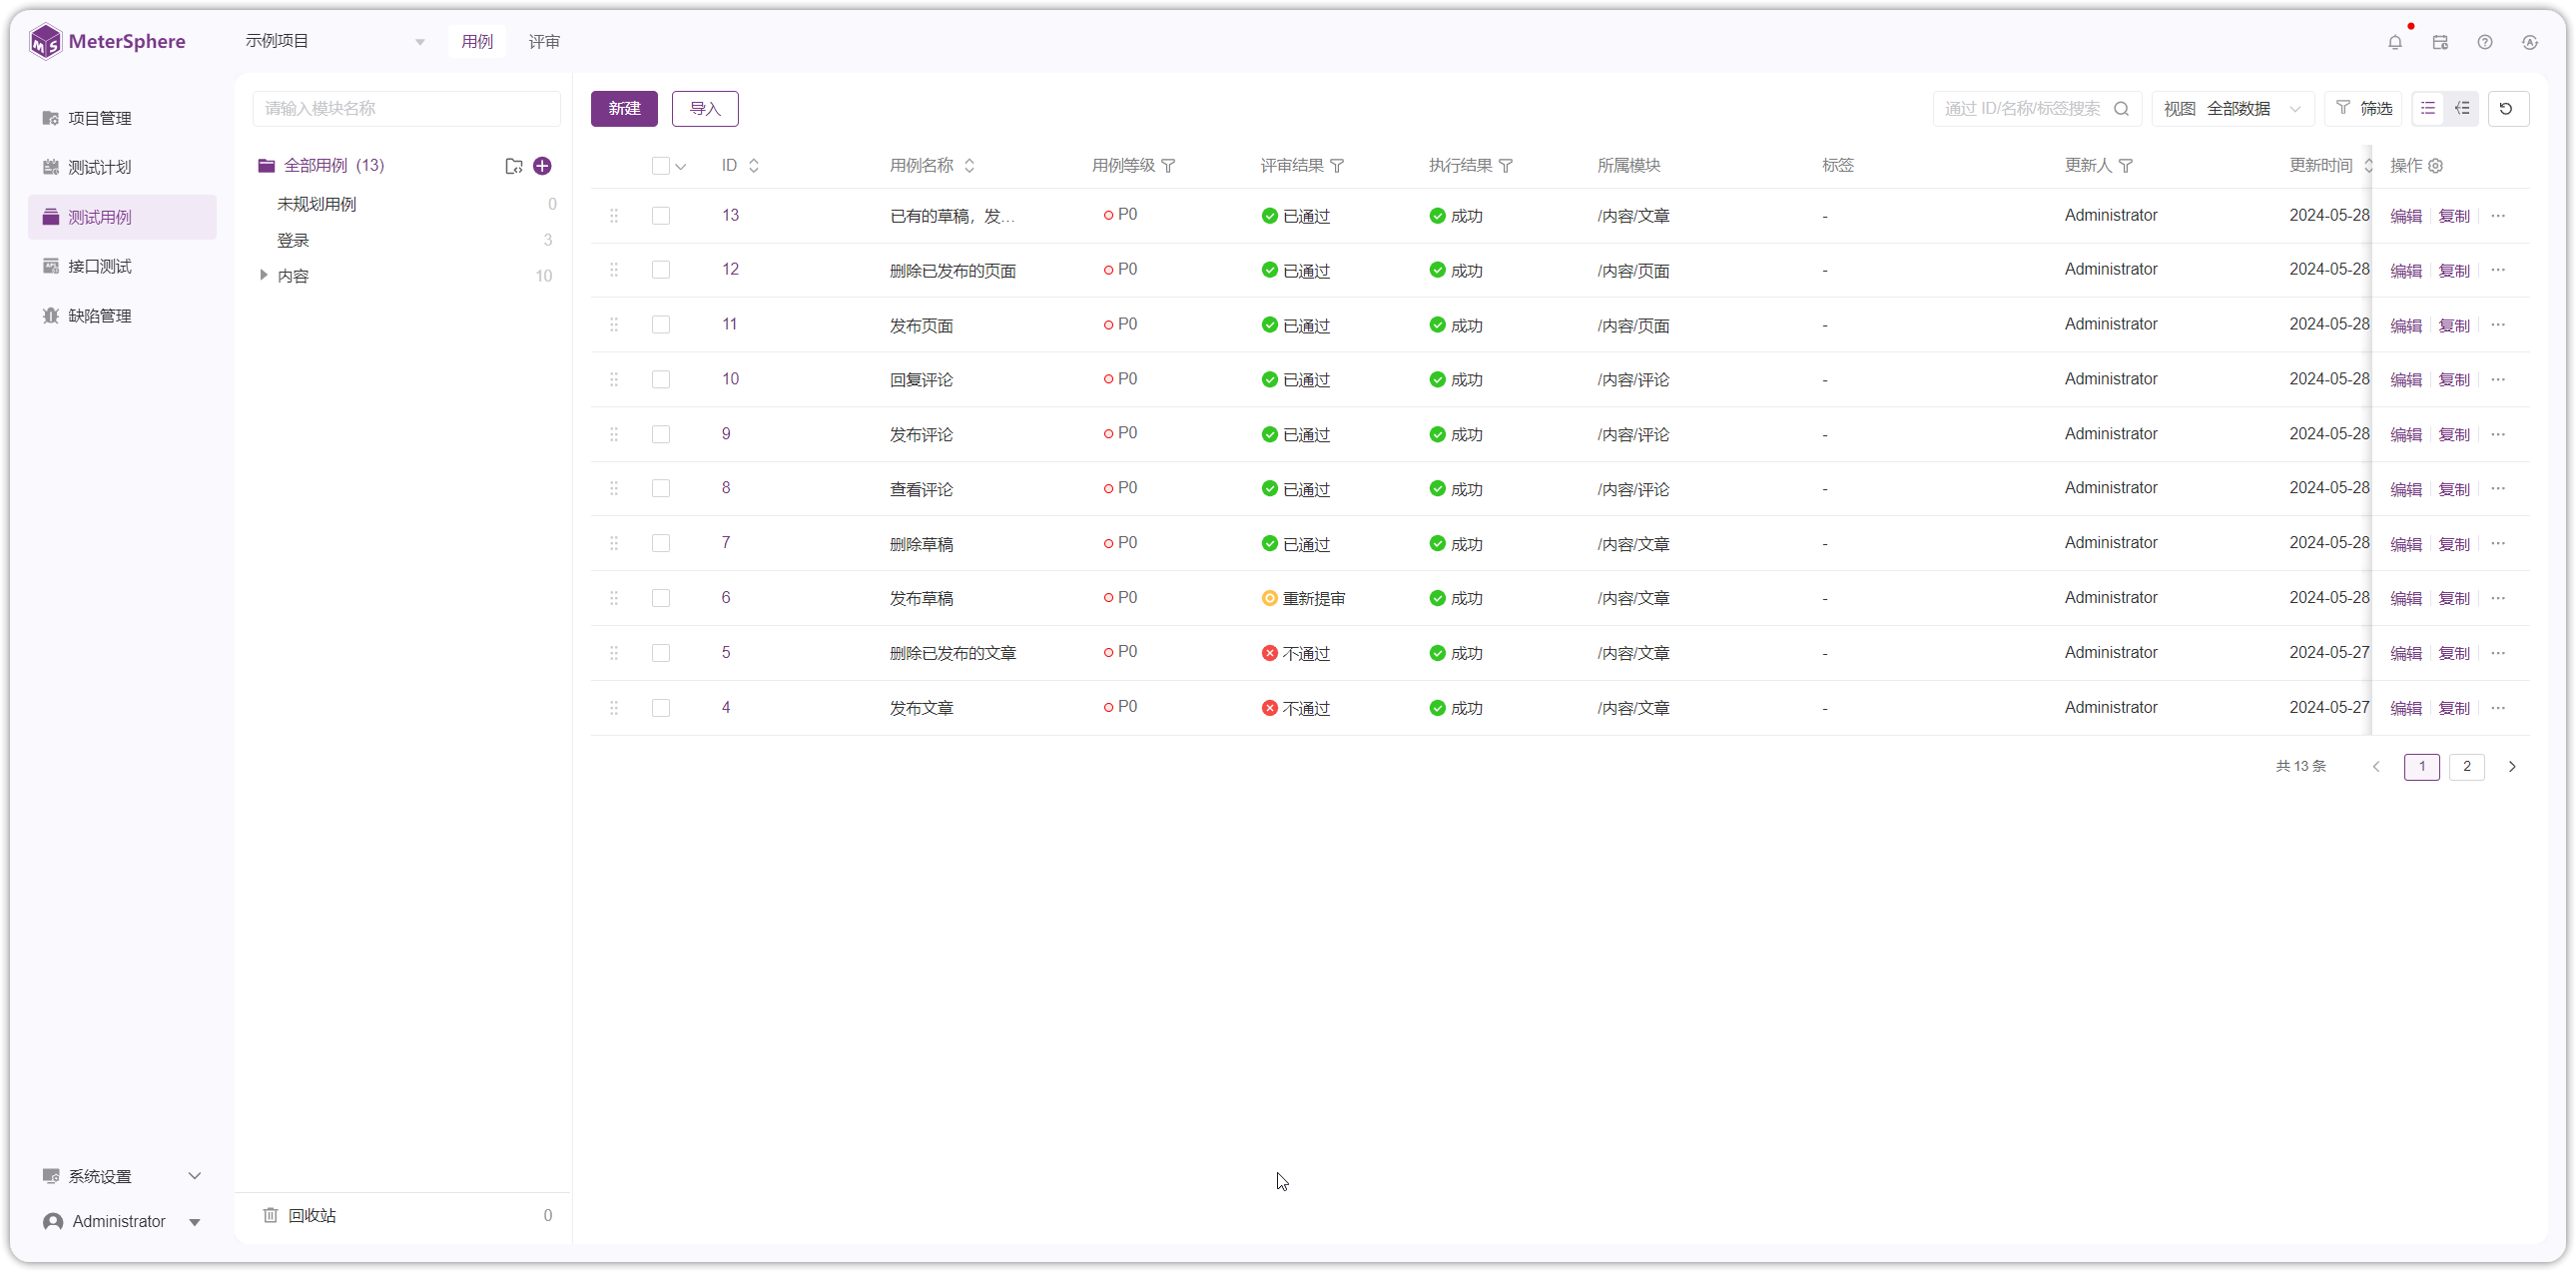Viewport: 2576px width, 1272px height.
Task: Open the Administrator account dropdown
Action: tap(122, 1222)
